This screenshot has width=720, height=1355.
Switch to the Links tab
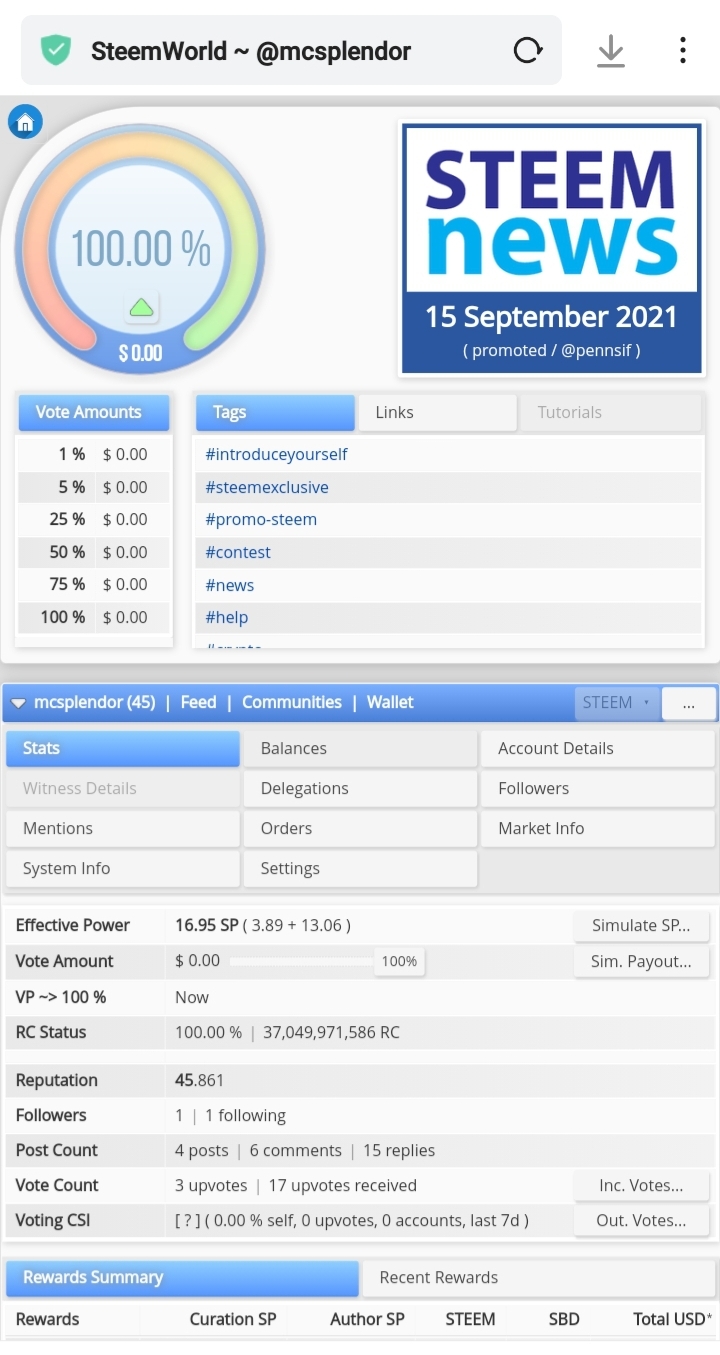pos(437,412)
